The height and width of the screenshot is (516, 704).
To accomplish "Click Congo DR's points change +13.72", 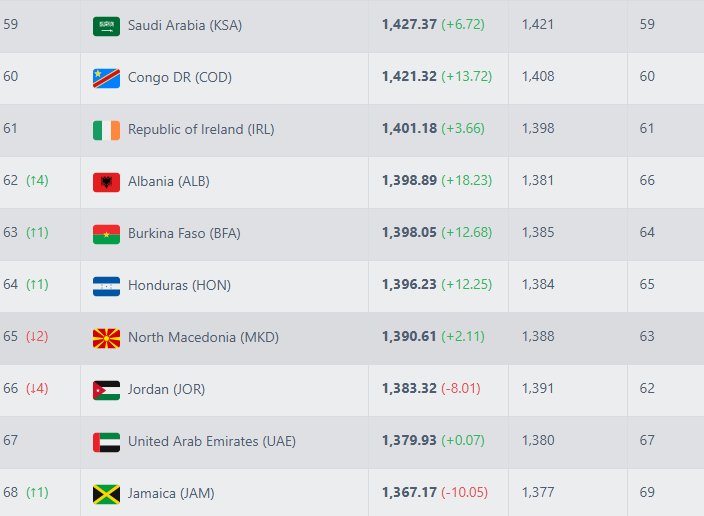I will click(x=463, y=77).
